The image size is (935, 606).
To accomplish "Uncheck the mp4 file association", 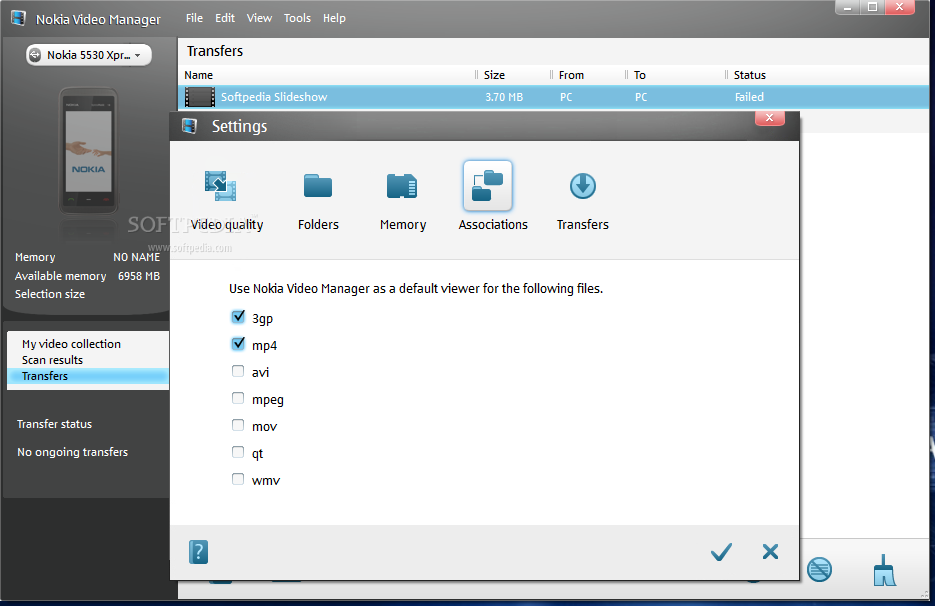I will 238,344.
